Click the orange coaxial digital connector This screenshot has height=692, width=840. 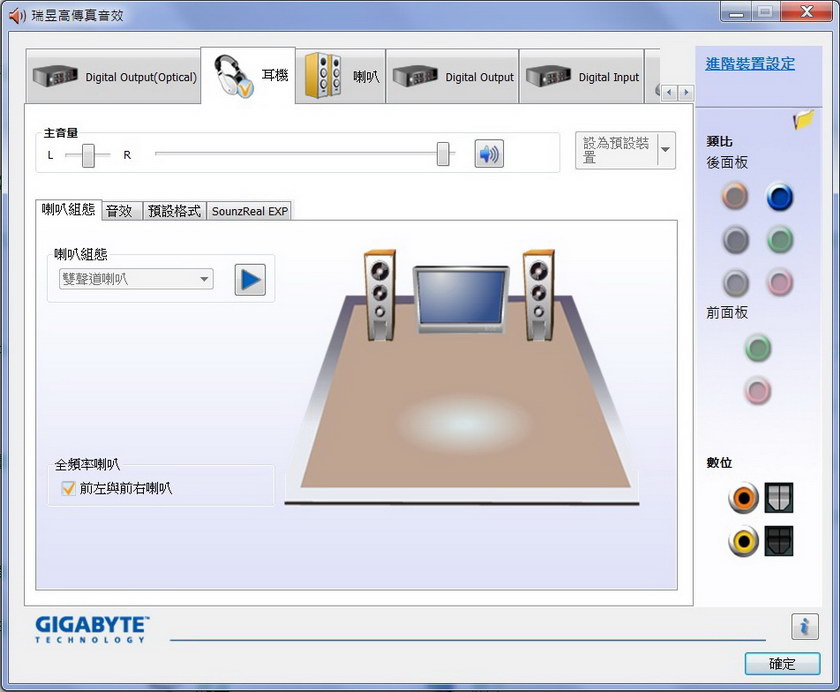point(743,498)
